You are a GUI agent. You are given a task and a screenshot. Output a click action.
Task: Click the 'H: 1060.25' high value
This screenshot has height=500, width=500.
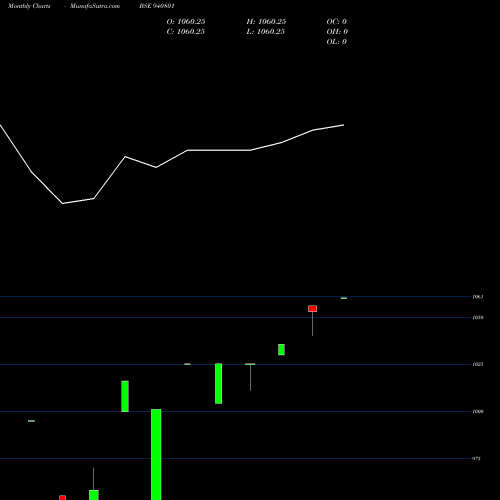(266, 22)
